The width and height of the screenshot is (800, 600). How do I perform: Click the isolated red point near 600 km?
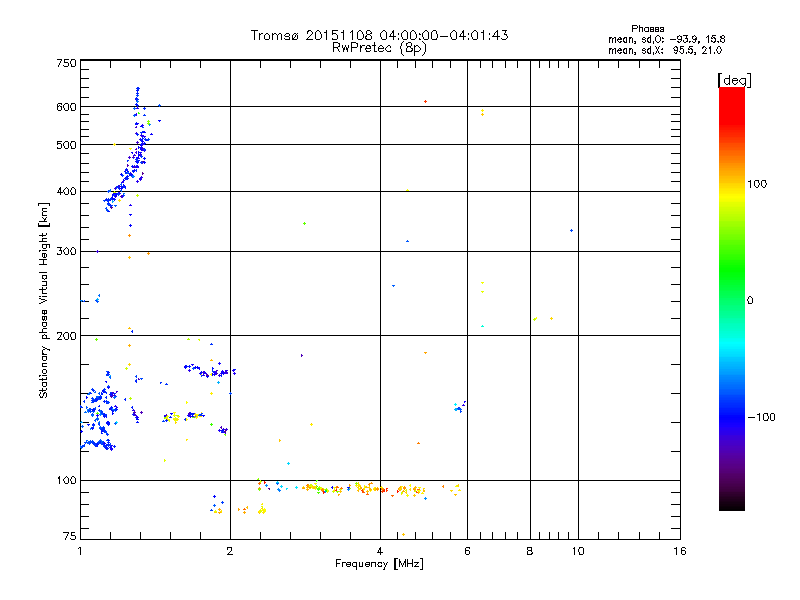(x=426, y=102)
